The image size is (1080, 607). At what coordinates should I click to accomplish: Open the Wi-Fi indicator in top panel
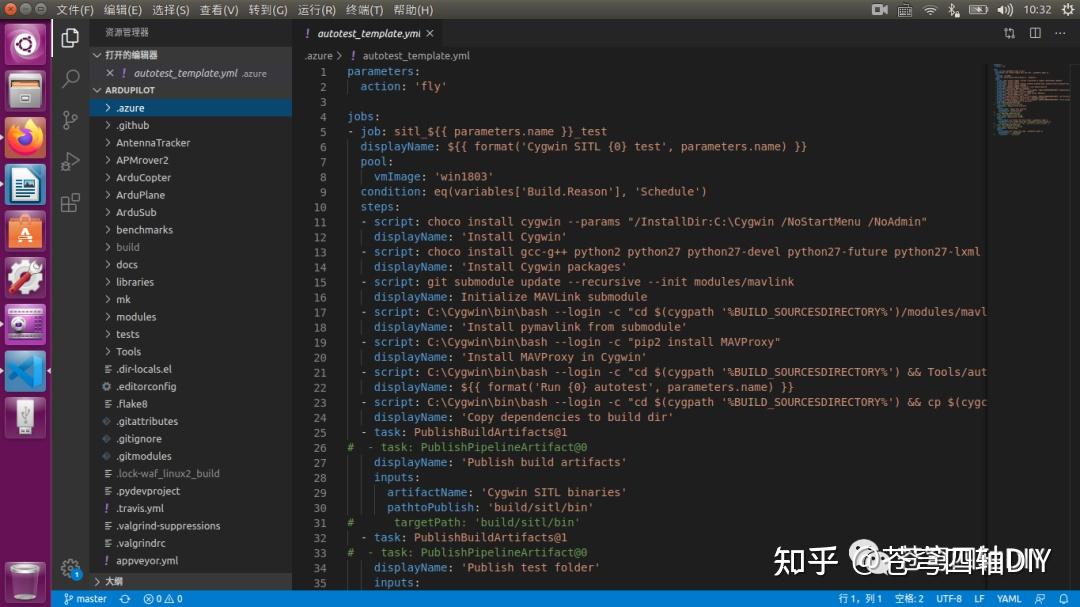[x=930, y=10]
